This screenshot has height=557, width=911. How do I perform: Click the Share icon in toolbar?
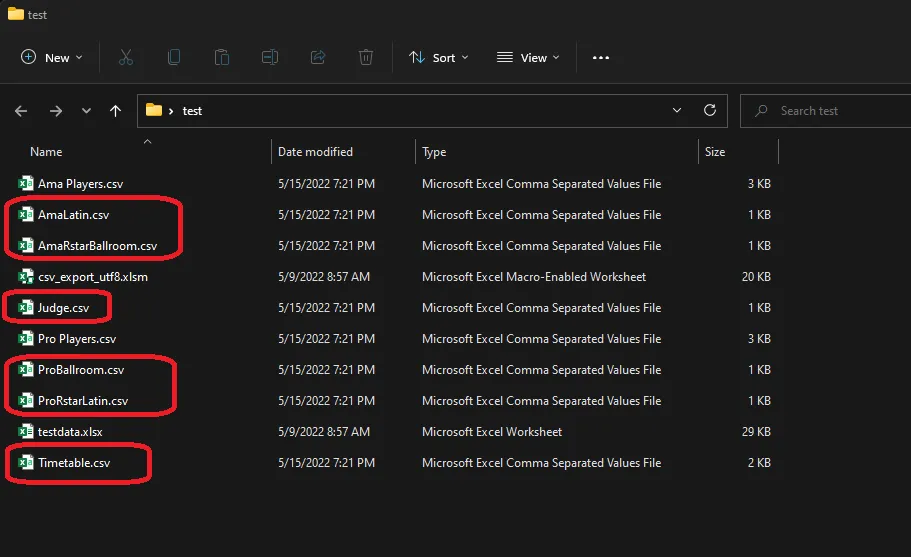tap(318, 58)
